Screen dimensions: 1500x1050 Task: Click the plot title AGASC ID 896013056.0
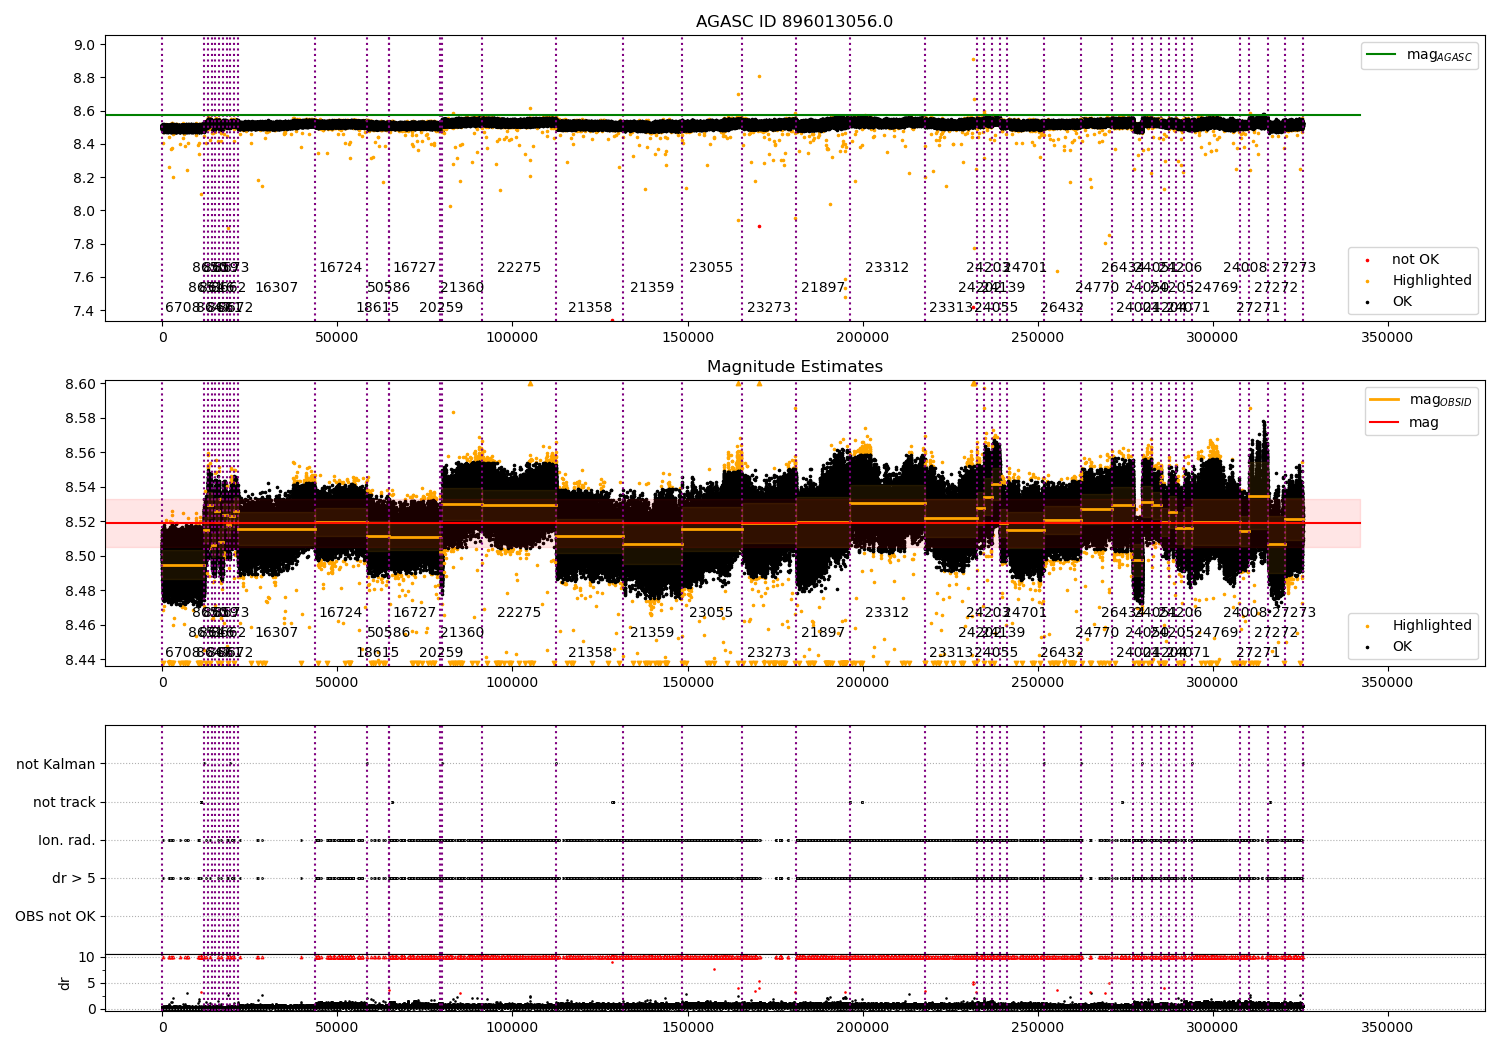794,22
